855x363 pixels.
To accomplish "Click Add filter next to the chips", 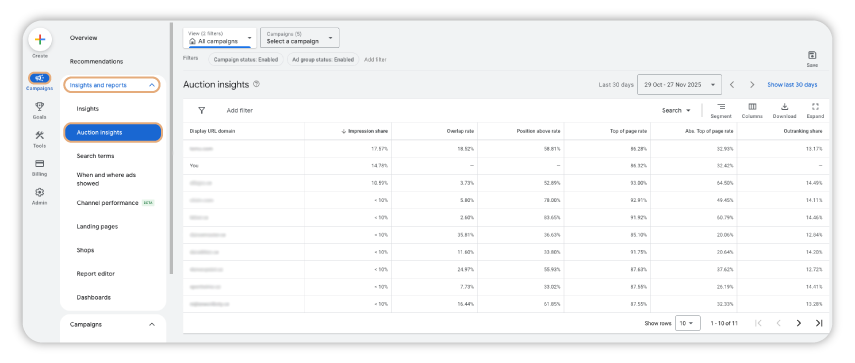I will tap(375, 59).
